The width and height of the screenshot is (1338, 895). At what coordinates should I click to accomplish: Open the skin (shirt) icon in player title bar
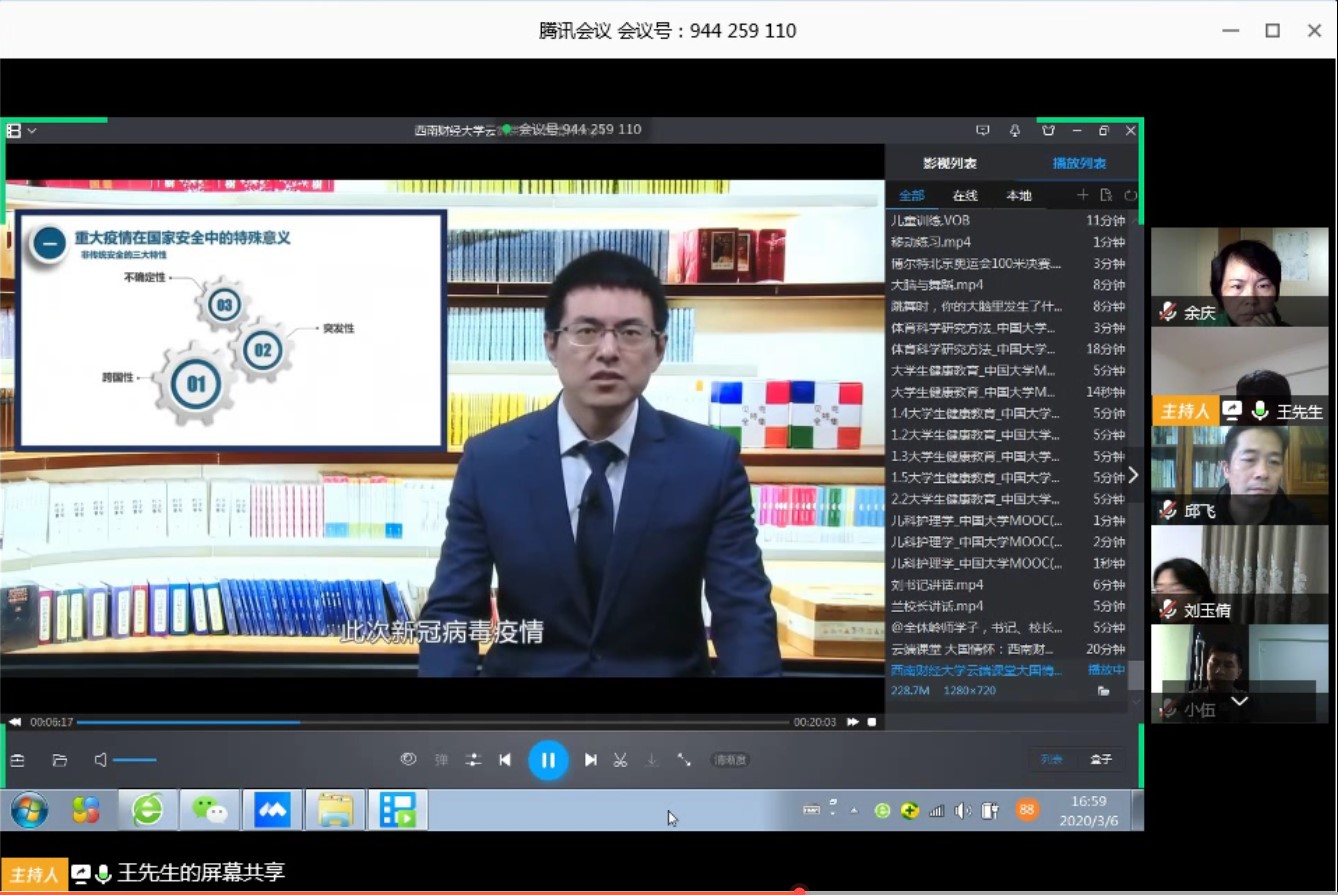[1048, 130]
